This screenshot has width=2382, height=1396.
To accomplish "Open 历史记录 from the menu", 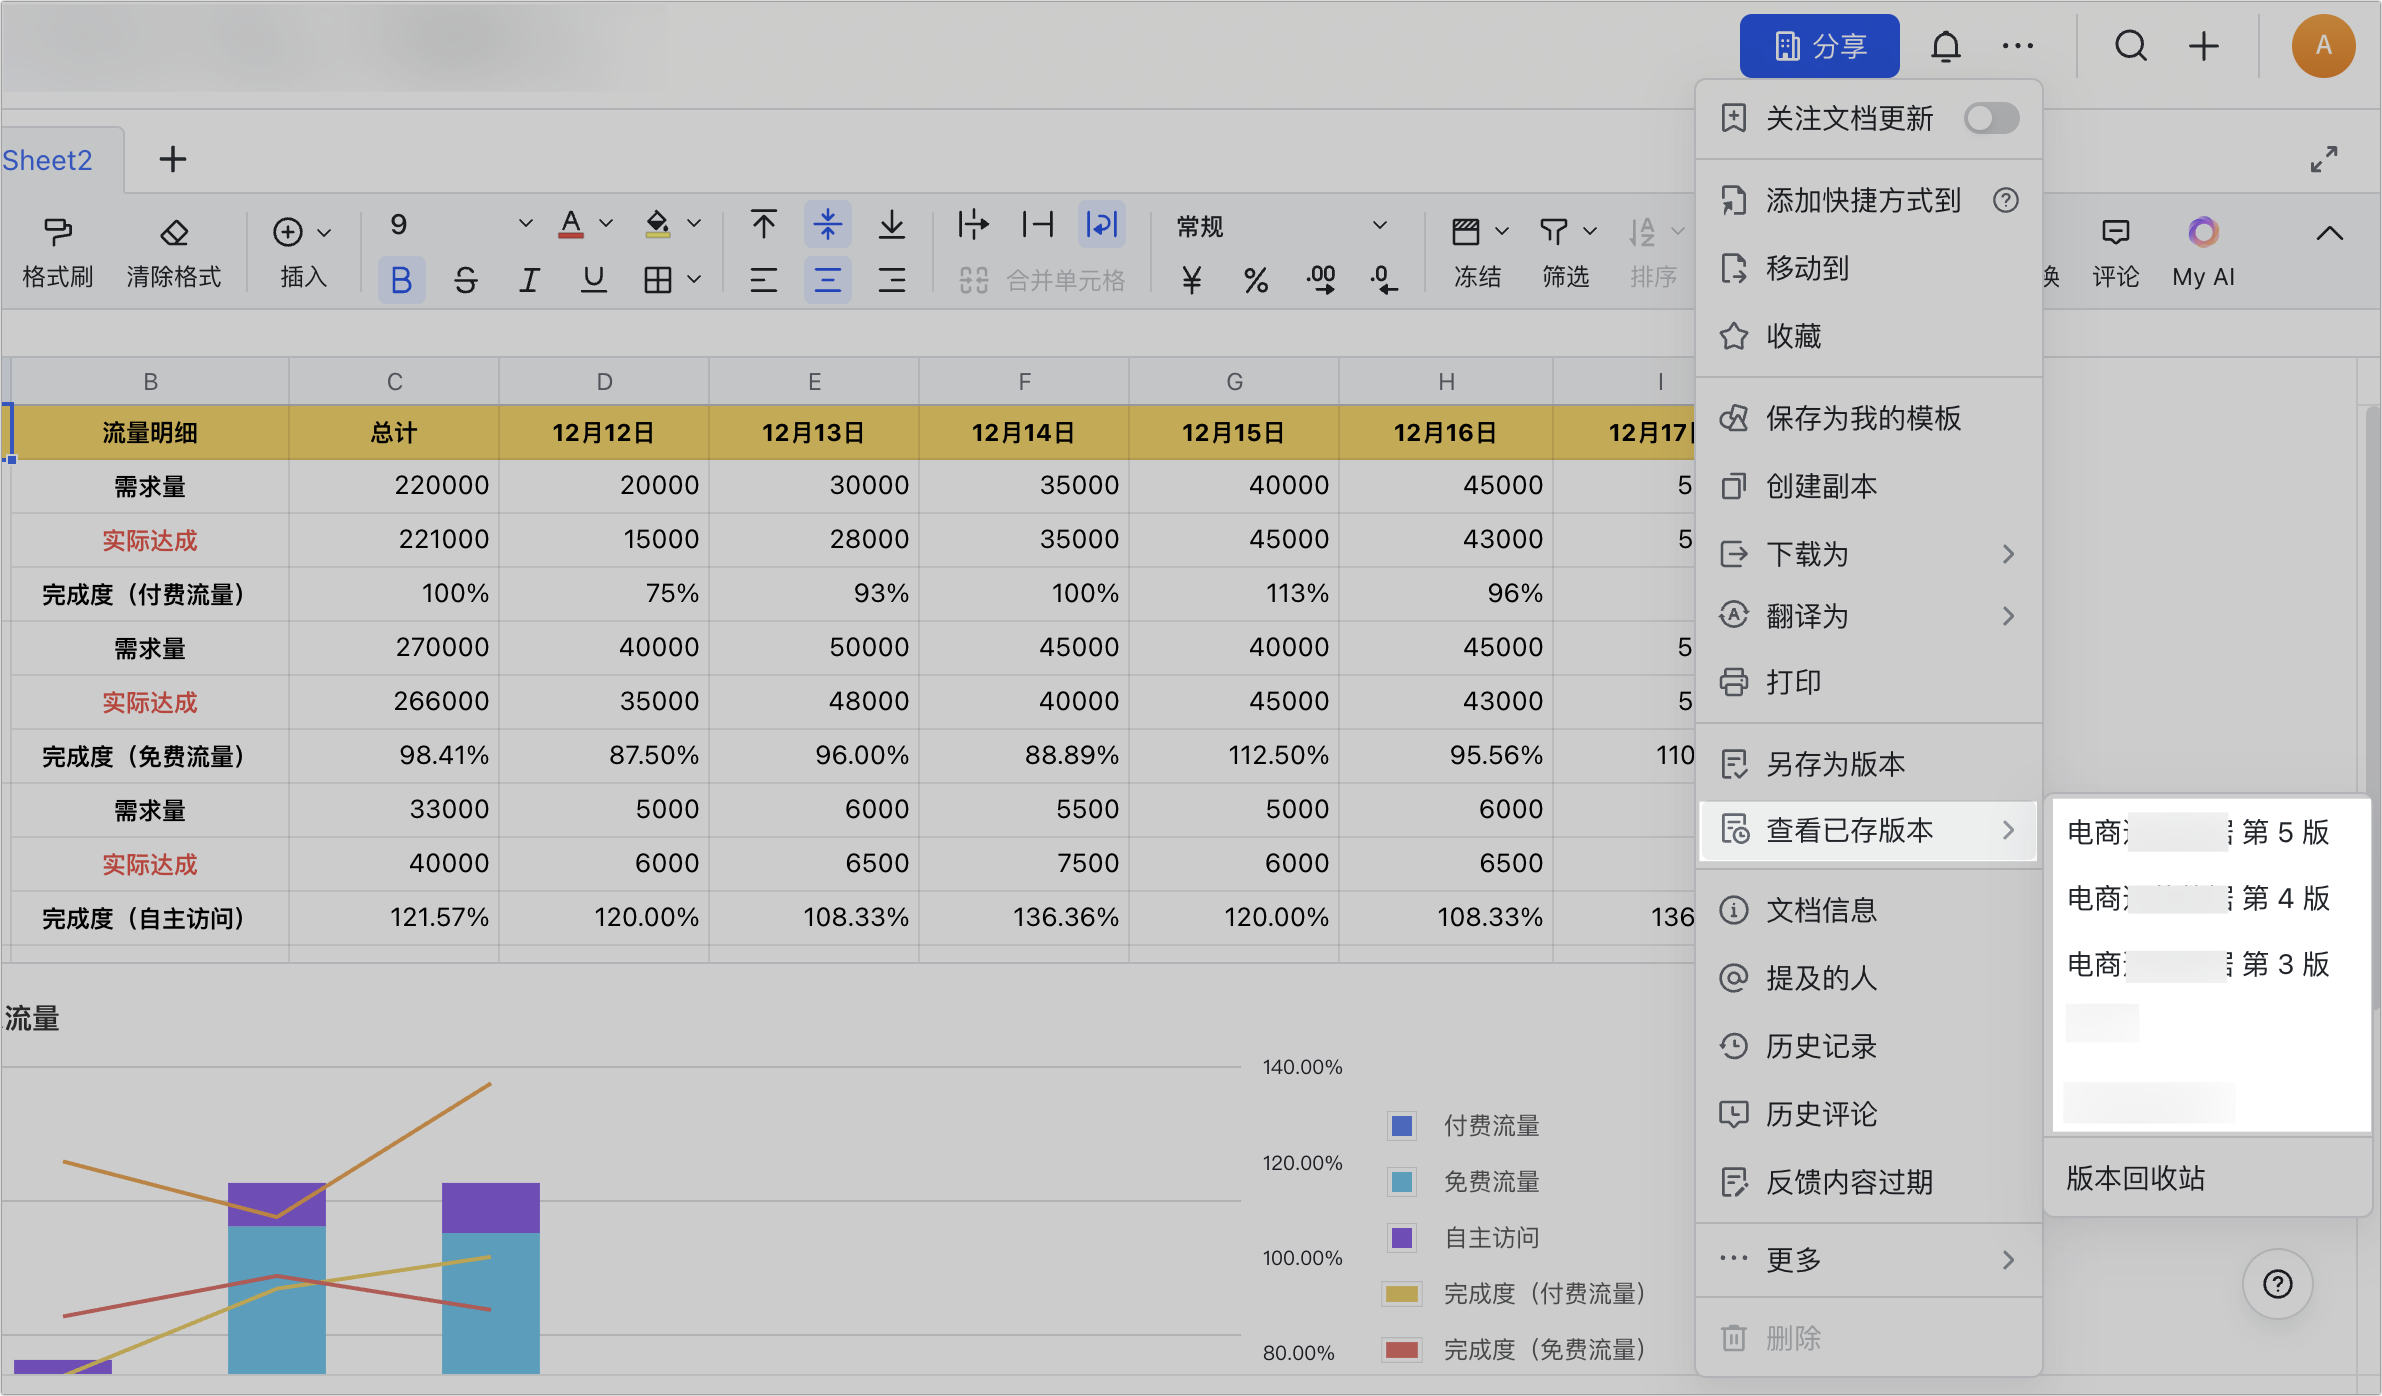I will coord(1822,1046).
